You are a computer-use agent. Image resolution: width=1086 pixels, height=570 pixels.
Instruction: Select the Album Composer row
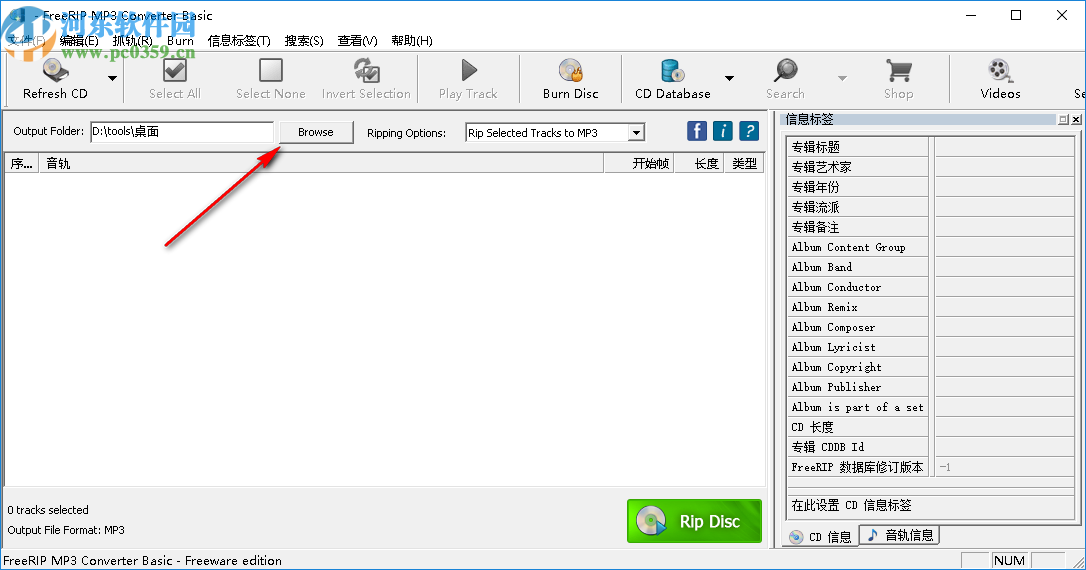931,328
